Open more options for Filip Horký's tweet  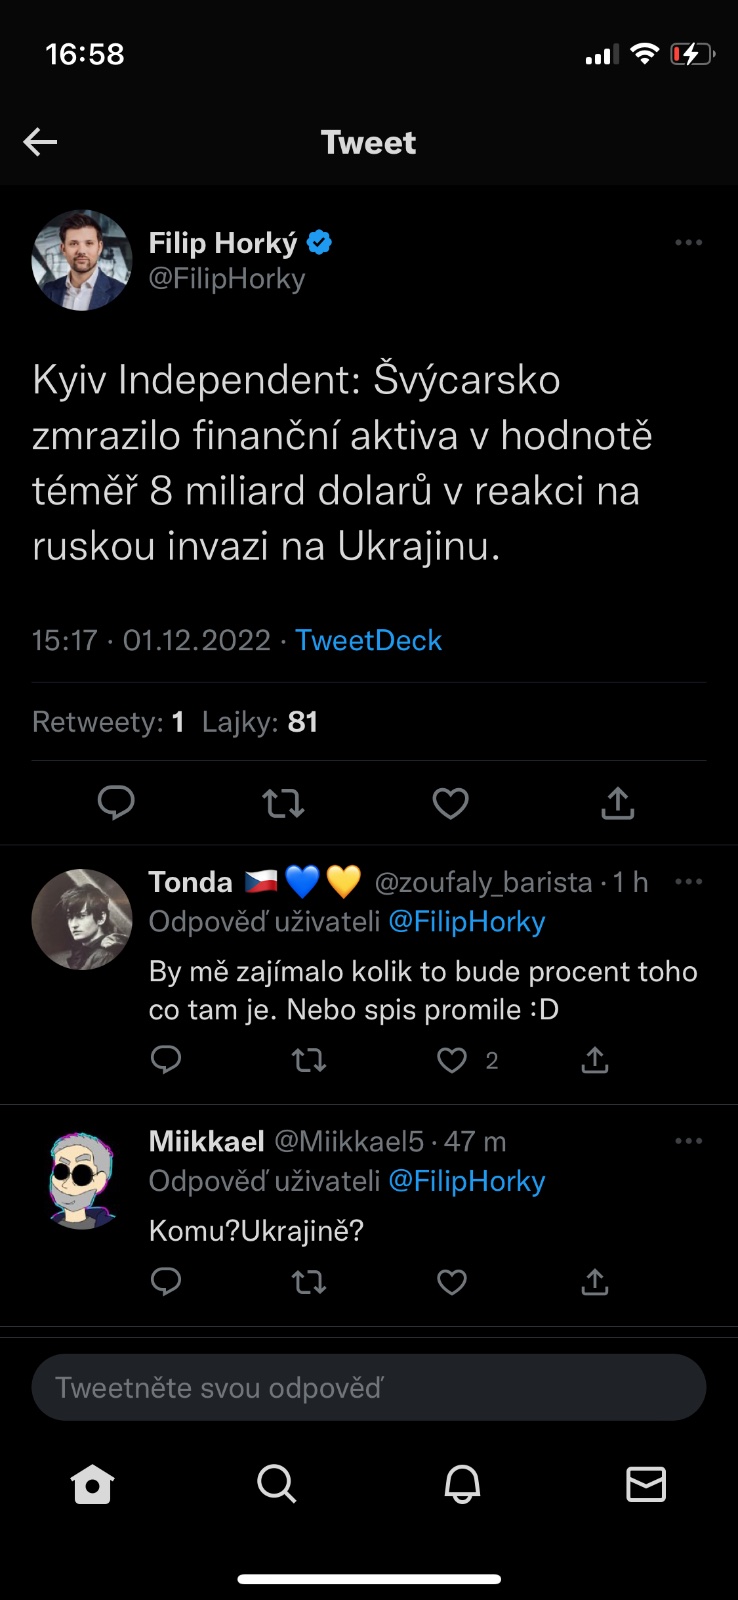pyautogui.click(x=688, y=243)
